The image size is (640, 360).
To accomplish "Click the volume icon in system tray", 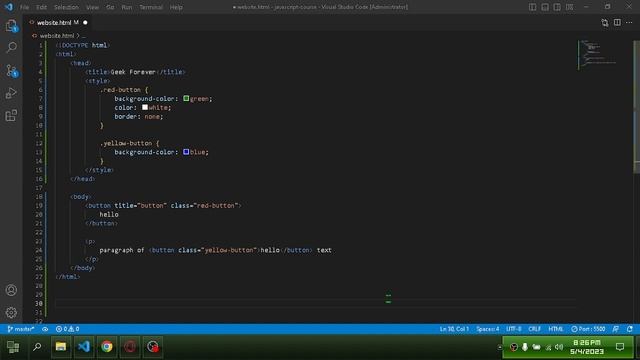I will [559, 347].
